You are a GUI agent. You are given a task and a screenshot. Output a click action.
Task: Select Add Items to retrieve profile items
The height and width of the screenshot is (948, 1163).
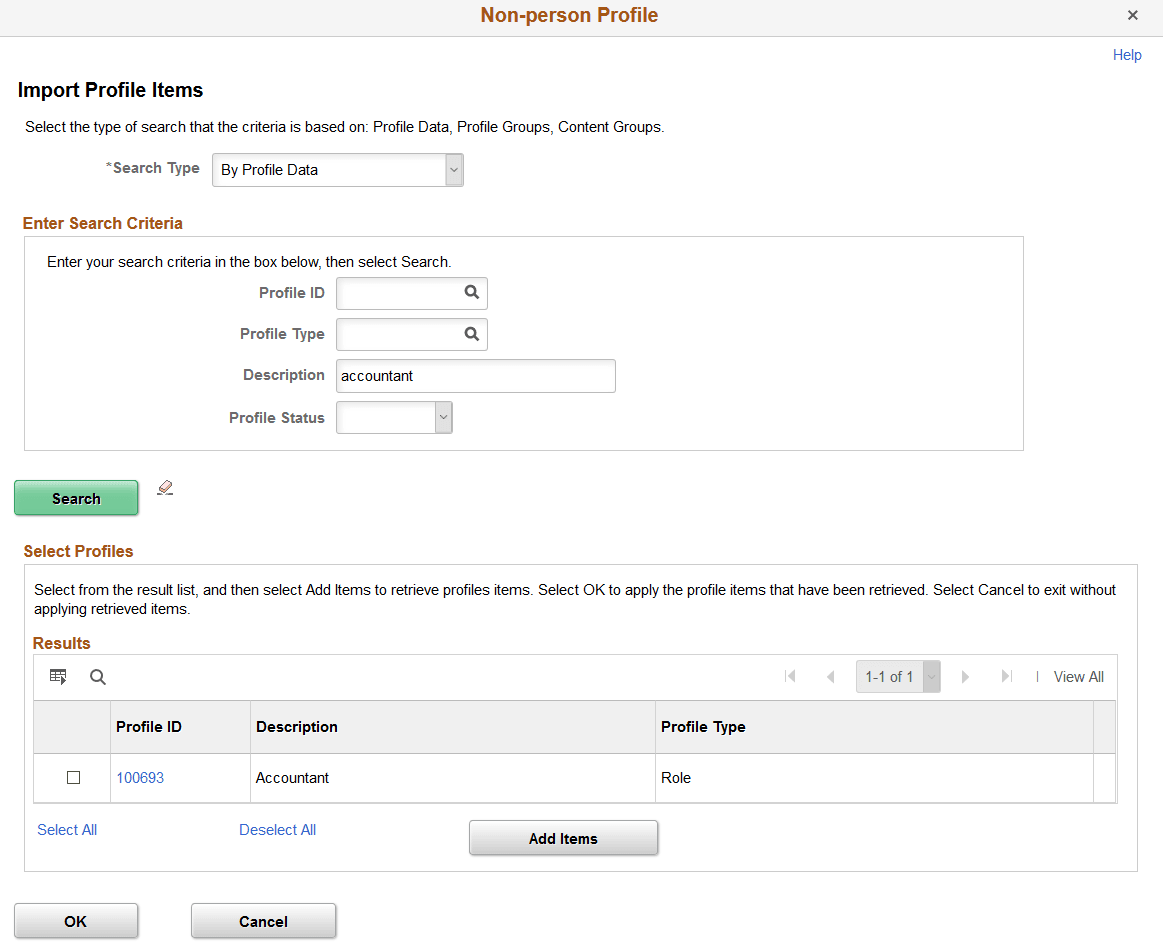tap(563, 837)
